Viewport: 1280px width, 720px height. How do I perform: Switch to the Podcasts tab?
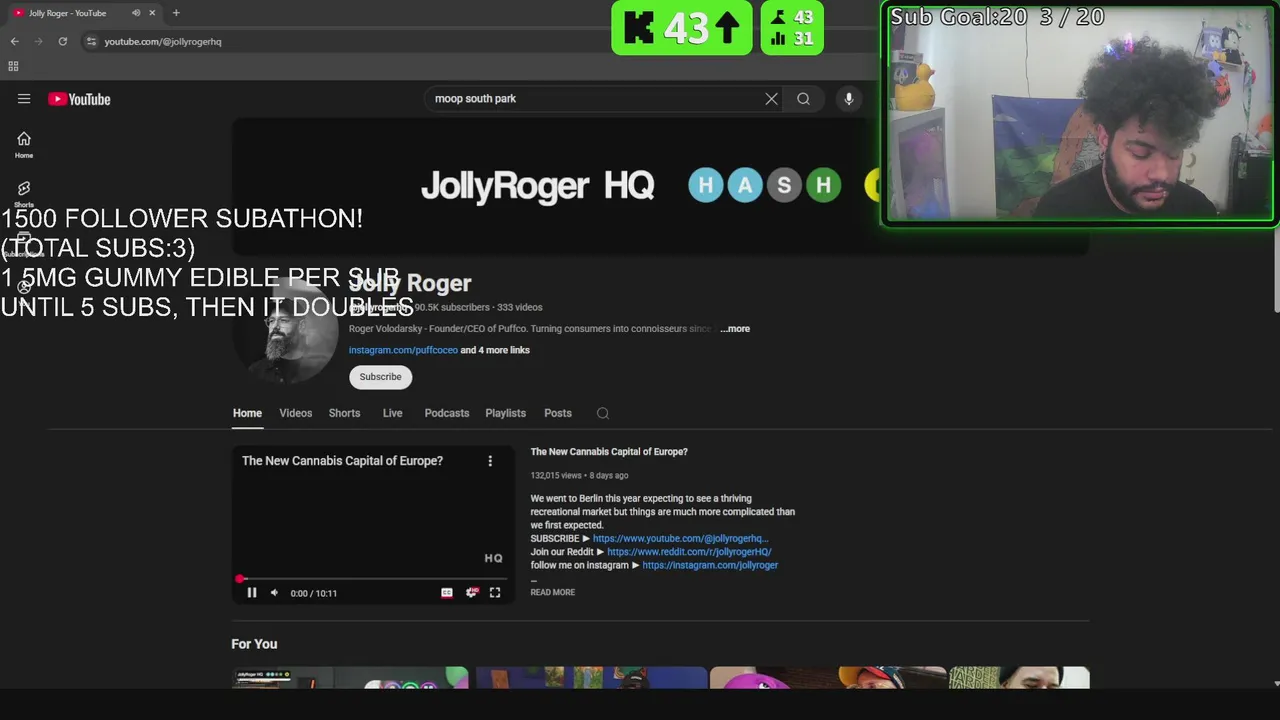(446, 413)
